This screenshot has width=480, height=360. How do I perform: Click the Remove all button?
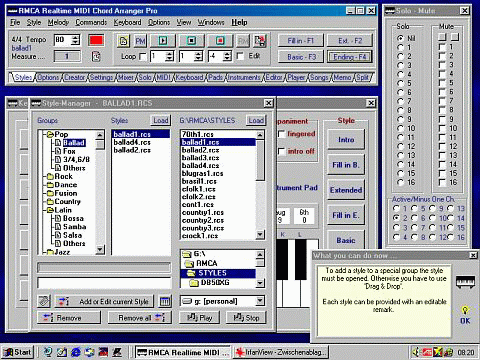click(x=140, y=318)
